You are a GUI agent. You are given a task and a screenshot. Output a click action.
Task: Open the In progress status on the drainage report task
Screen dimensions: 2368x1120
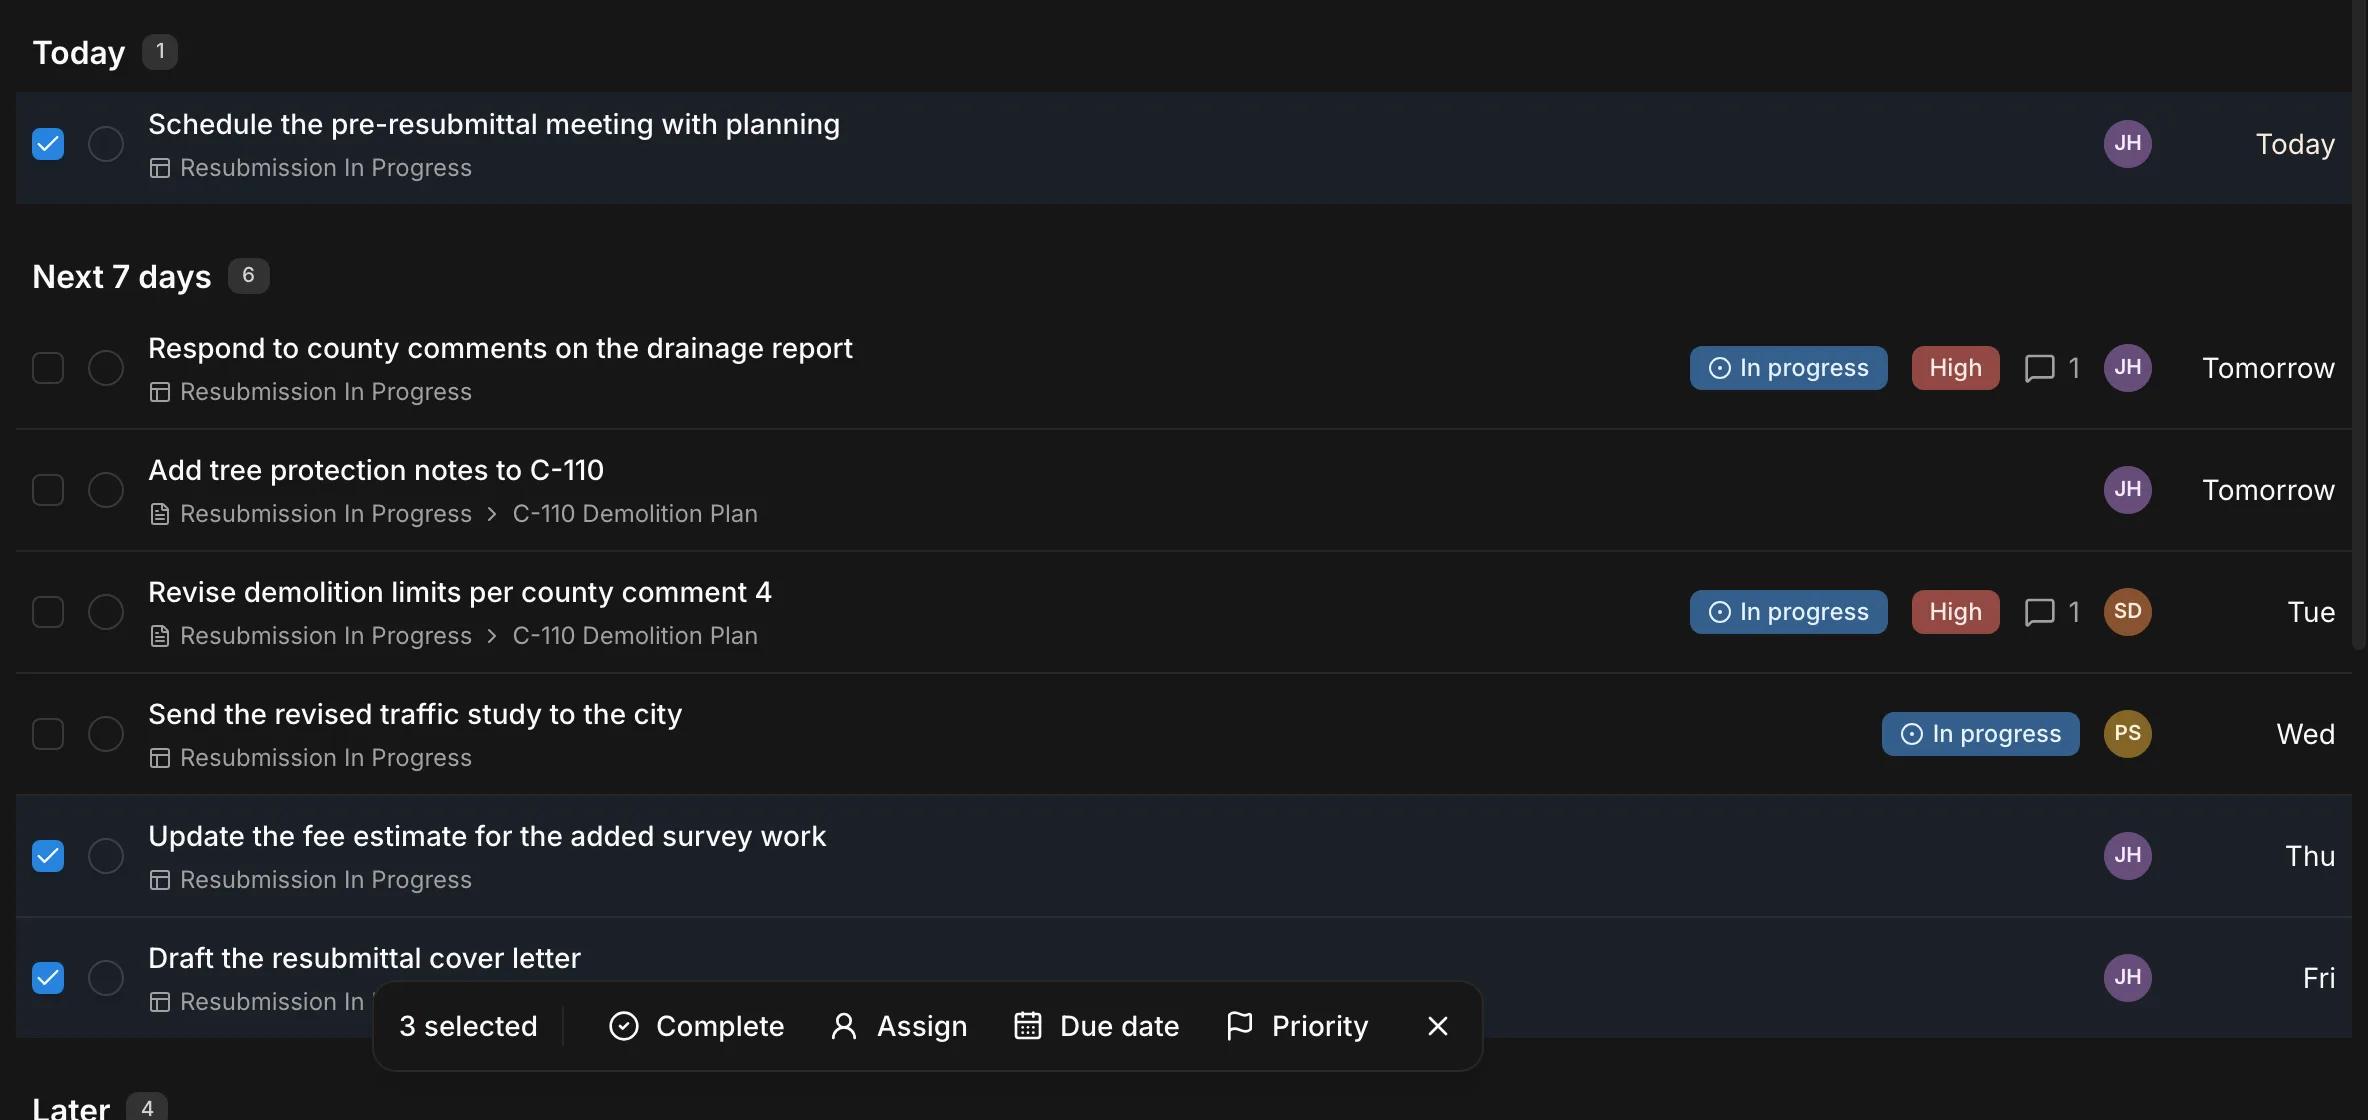point(1789,368)
